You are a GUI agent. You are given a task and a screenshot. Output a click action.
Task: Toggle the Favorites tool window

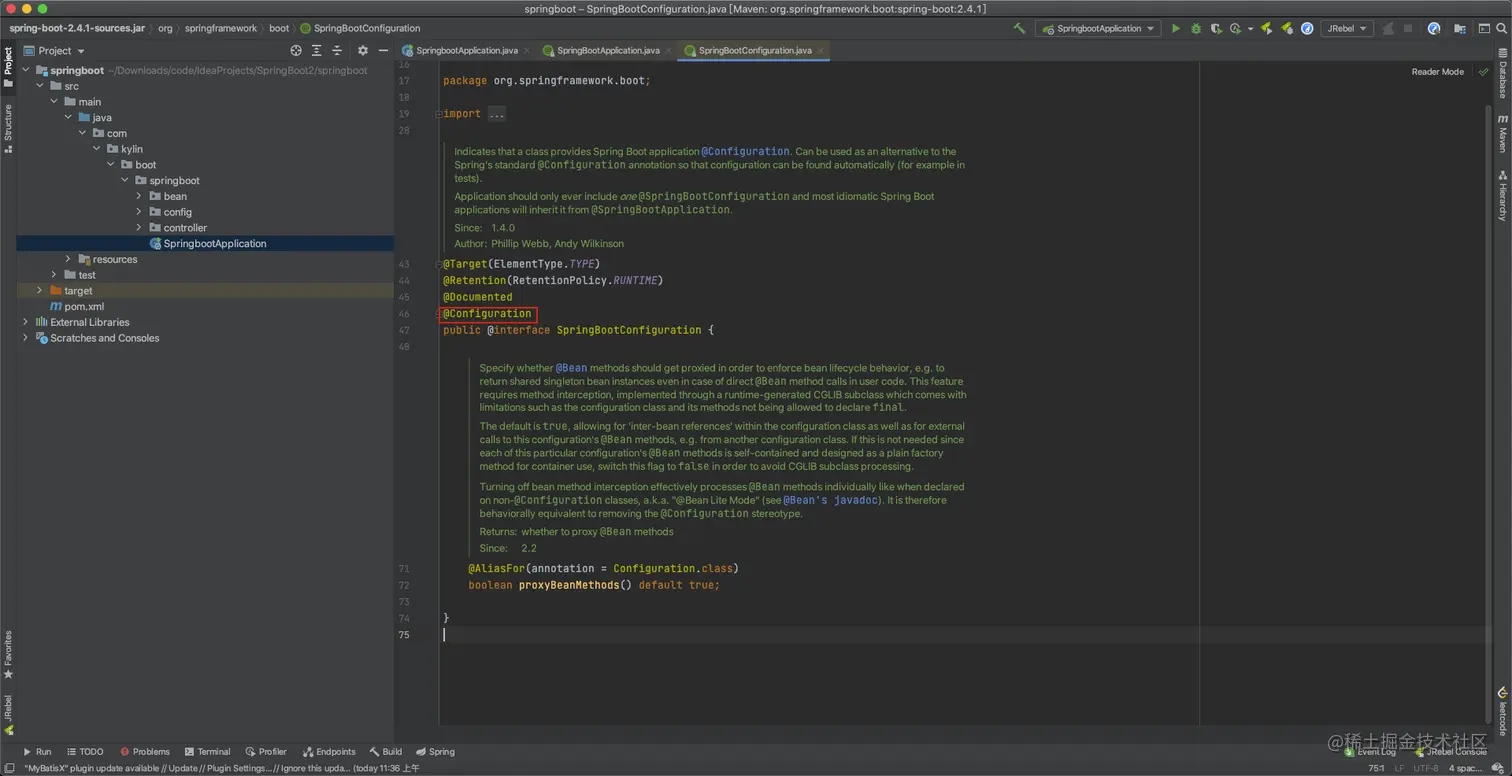pyautogui.click(x=8, y=654)
